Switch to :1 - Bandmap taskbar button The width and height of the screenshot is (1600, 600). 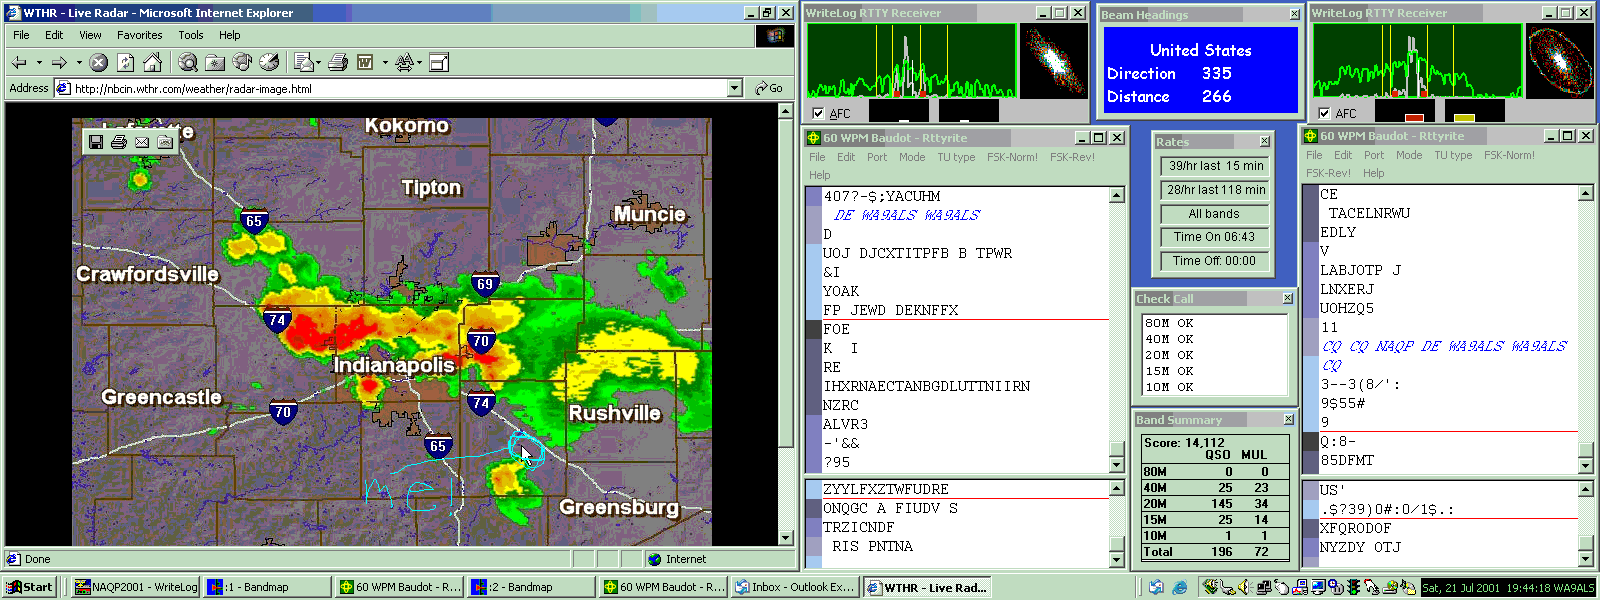[x=267, y=587]
